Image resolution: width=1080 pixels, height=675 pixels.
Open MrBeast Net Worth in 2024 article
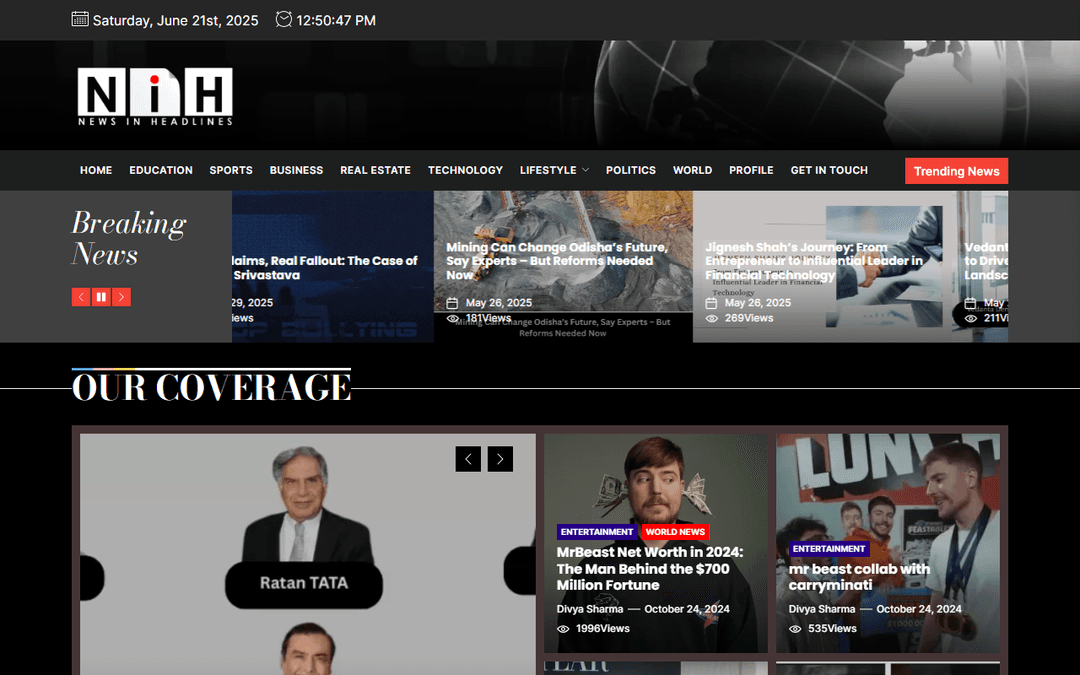pos(650,569)
